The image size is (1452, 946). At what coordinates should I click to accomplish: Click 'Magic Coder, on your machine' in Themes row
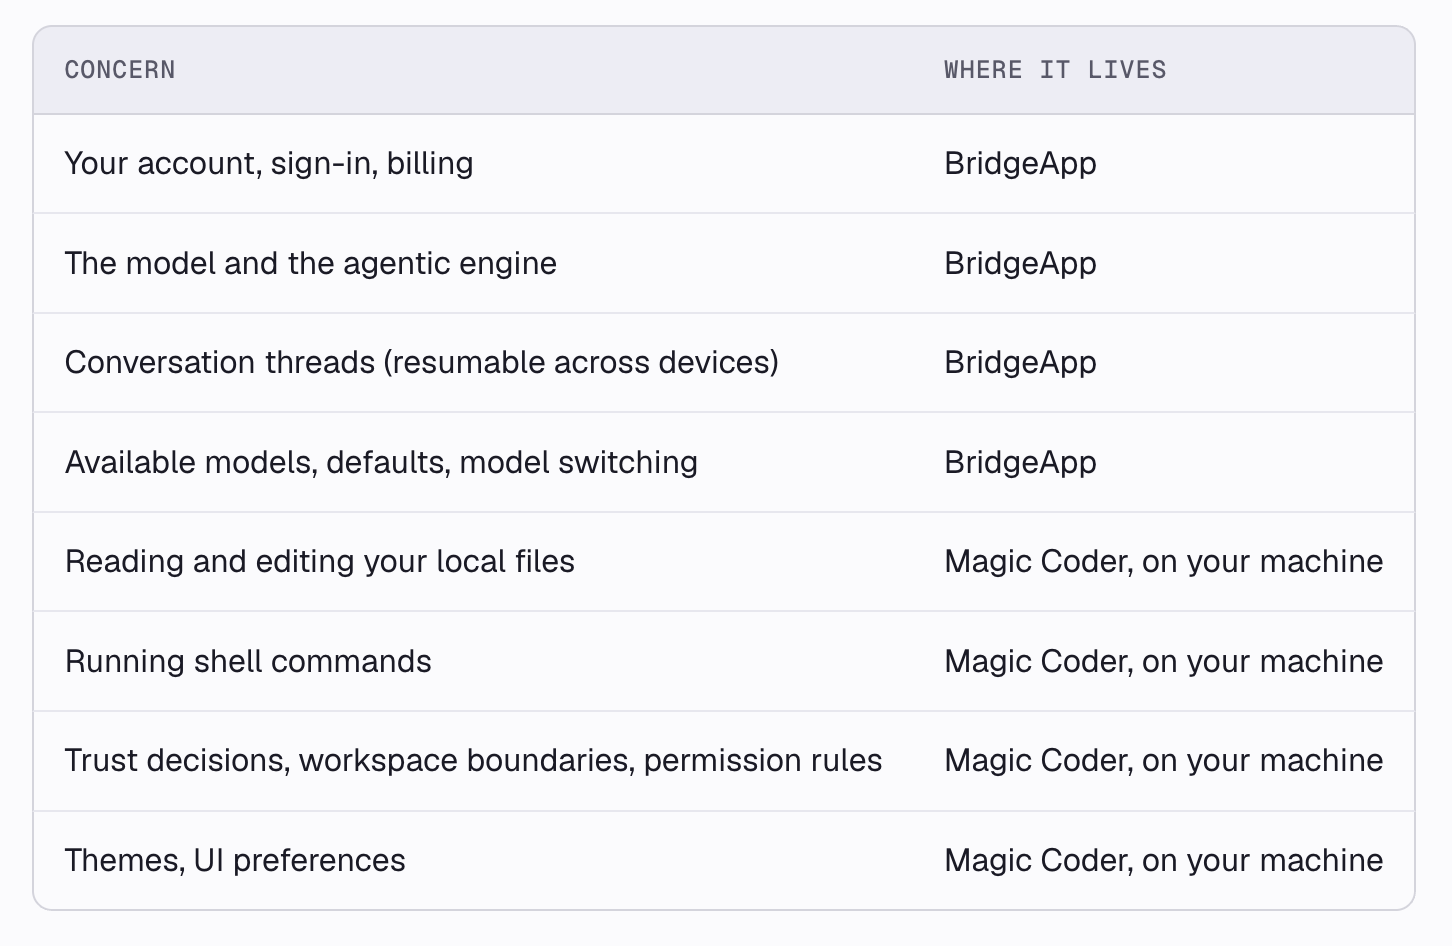coord(1164,860)
